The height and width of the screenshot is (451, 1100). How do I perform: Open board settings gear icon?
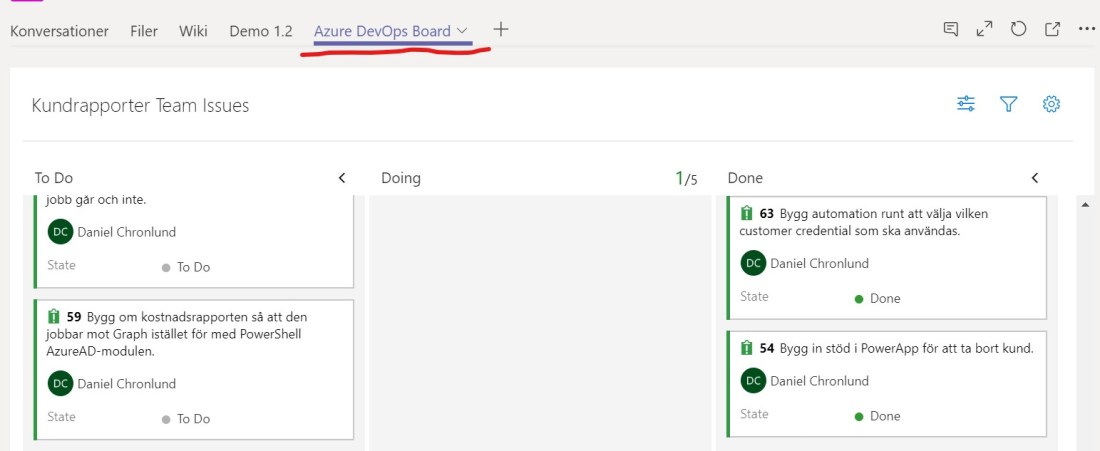click(x=1051, y=104)
